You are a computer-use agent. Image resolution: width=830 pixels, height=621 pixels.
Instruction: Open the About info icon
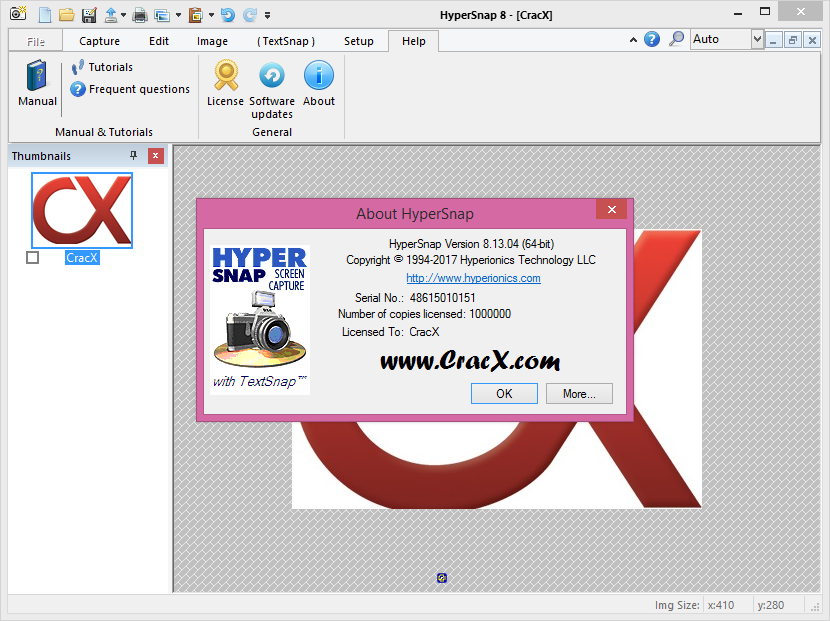[x=319, y=83]
